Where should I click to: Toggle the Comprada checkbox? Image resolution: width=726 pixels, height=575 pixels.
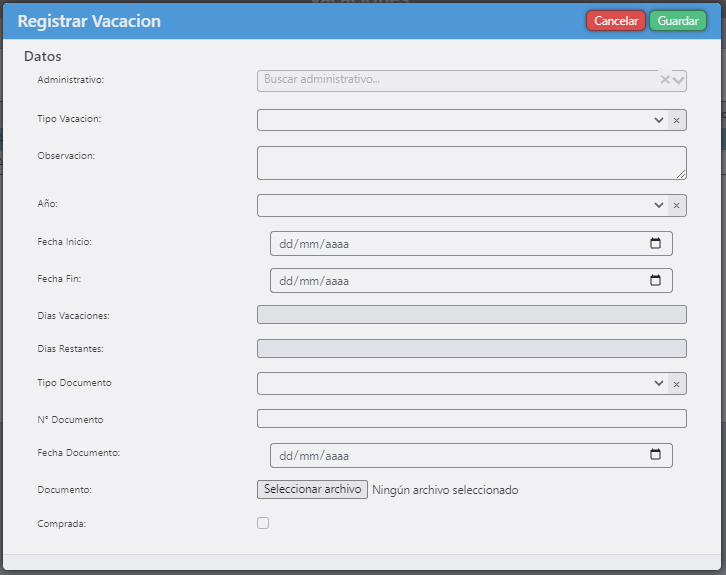click(x=263, y=523)
